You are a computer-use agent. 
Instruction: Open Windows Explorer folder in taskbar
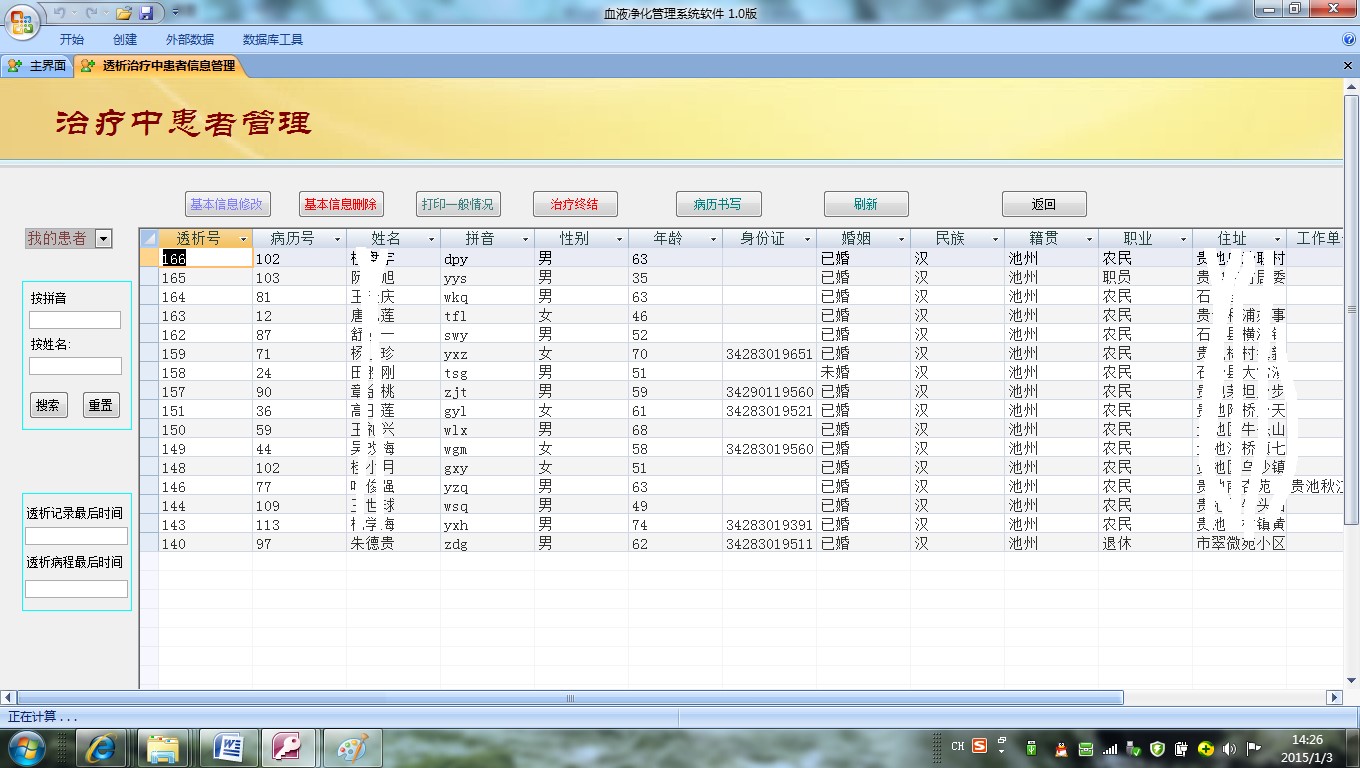[163, 748]
